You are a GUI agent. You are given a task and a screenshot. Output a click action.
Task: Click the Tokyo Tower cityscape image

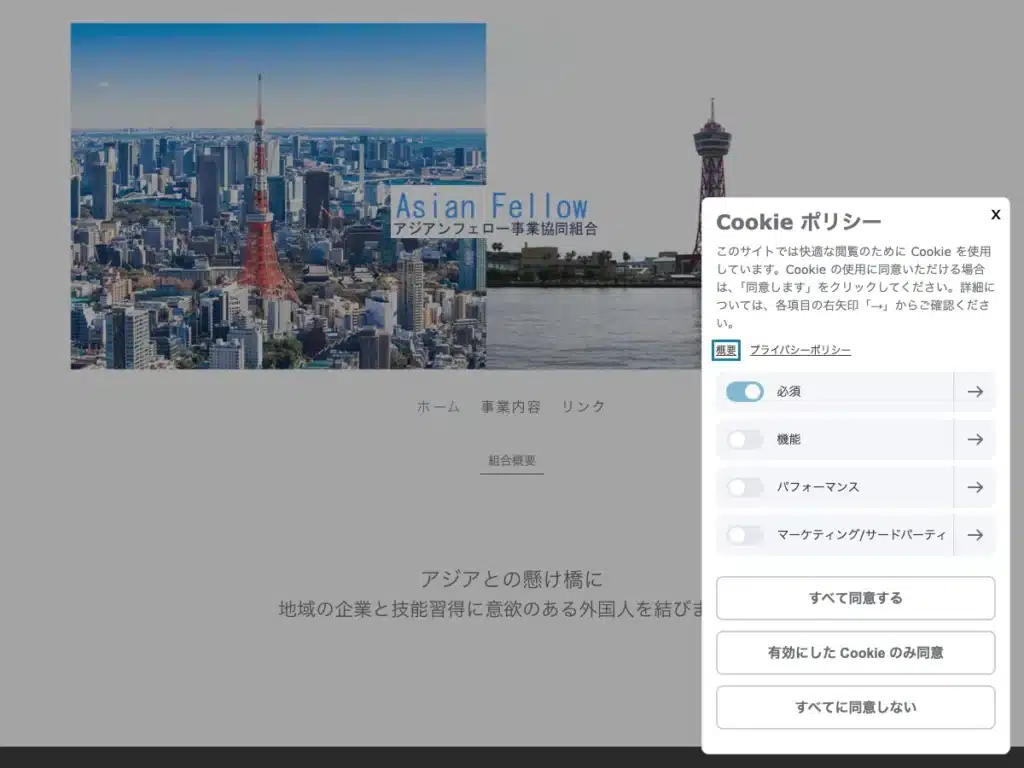[278, 196]
